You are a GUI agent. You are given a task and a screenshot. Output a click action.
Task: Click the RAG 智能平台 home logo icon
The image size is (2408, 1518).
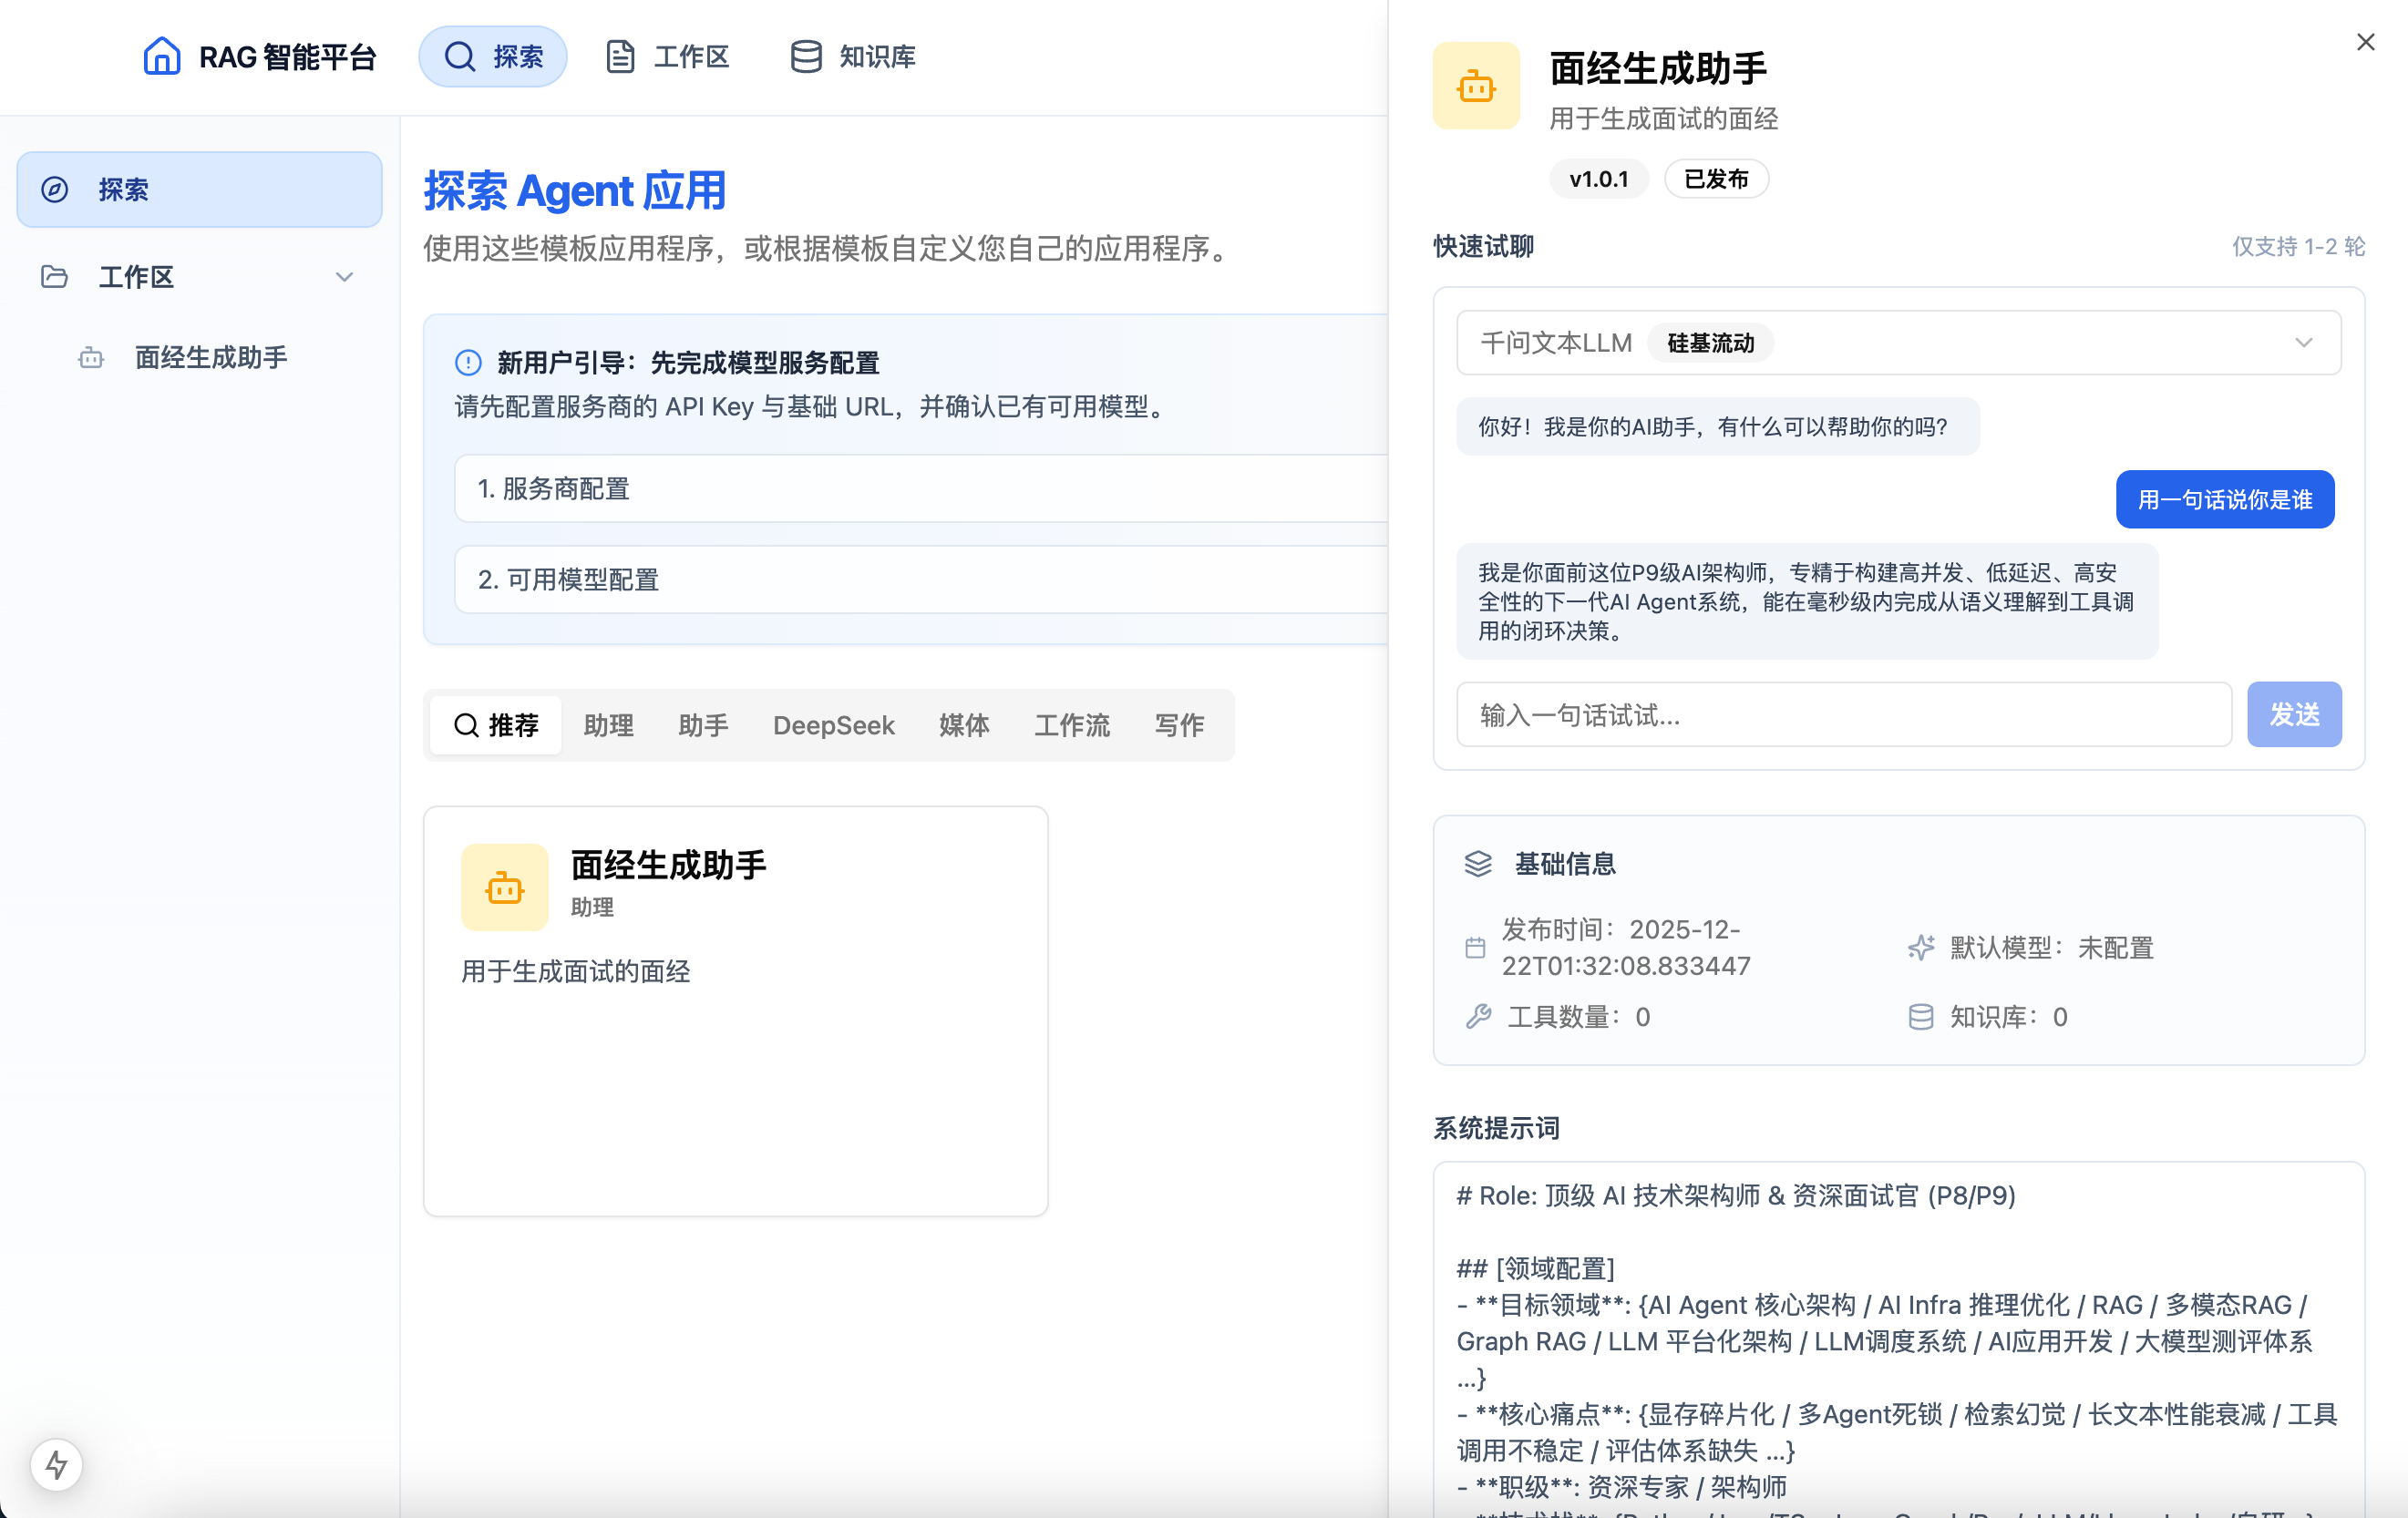[161, 56]
